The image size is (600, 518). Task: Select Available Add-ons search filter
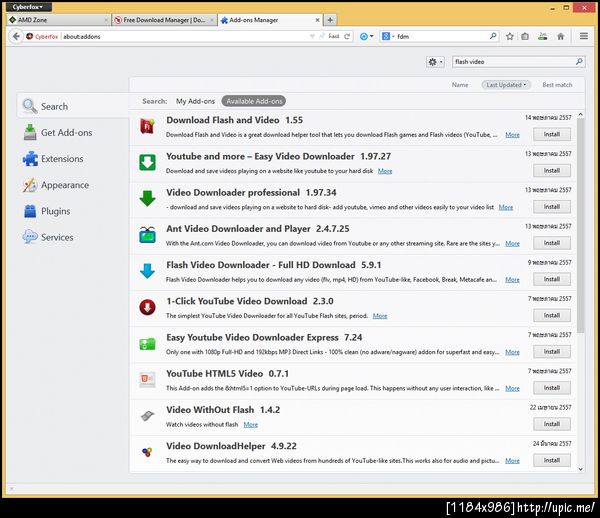click(x=254, y=101)
